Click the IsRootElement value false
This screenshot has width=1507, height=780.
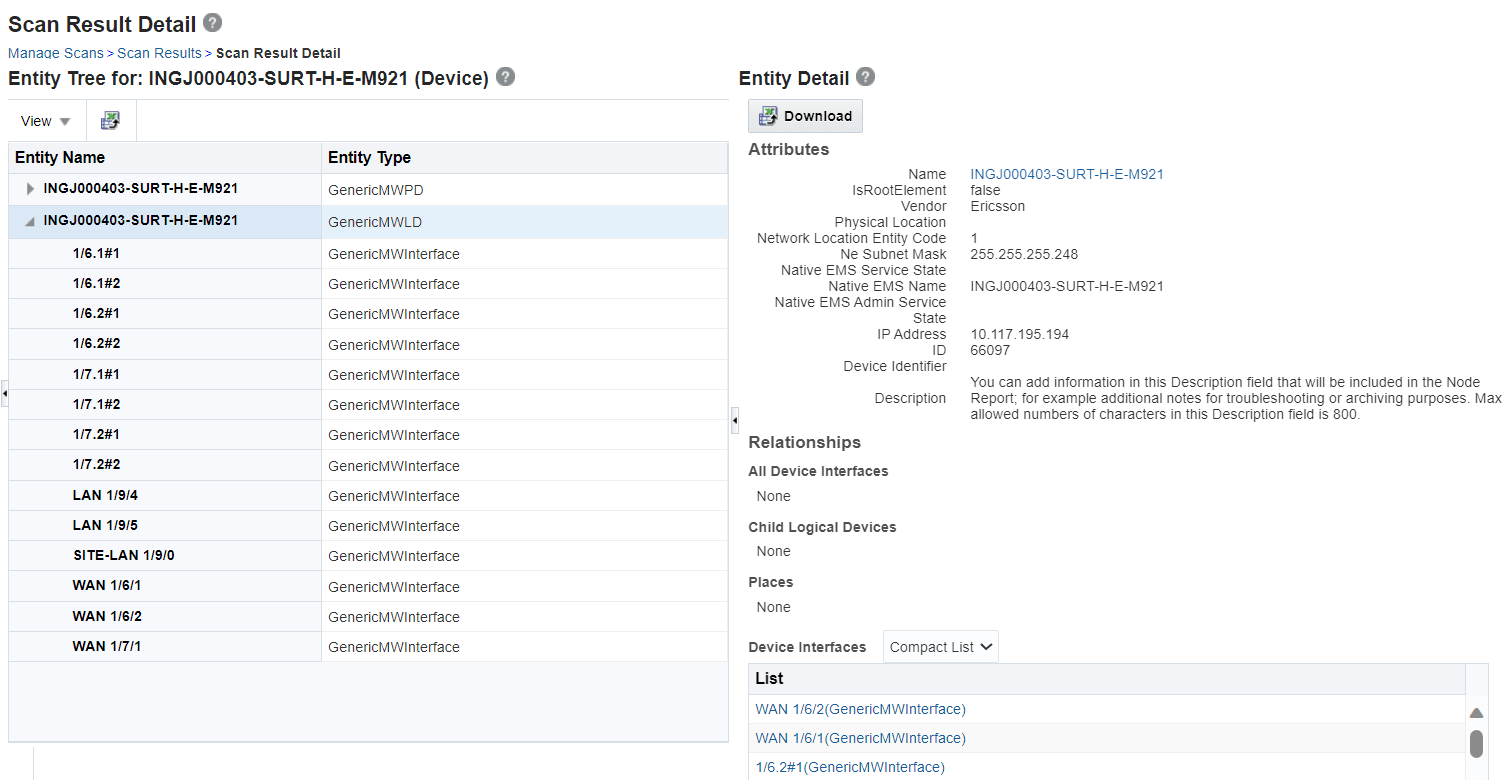[985, 190]
